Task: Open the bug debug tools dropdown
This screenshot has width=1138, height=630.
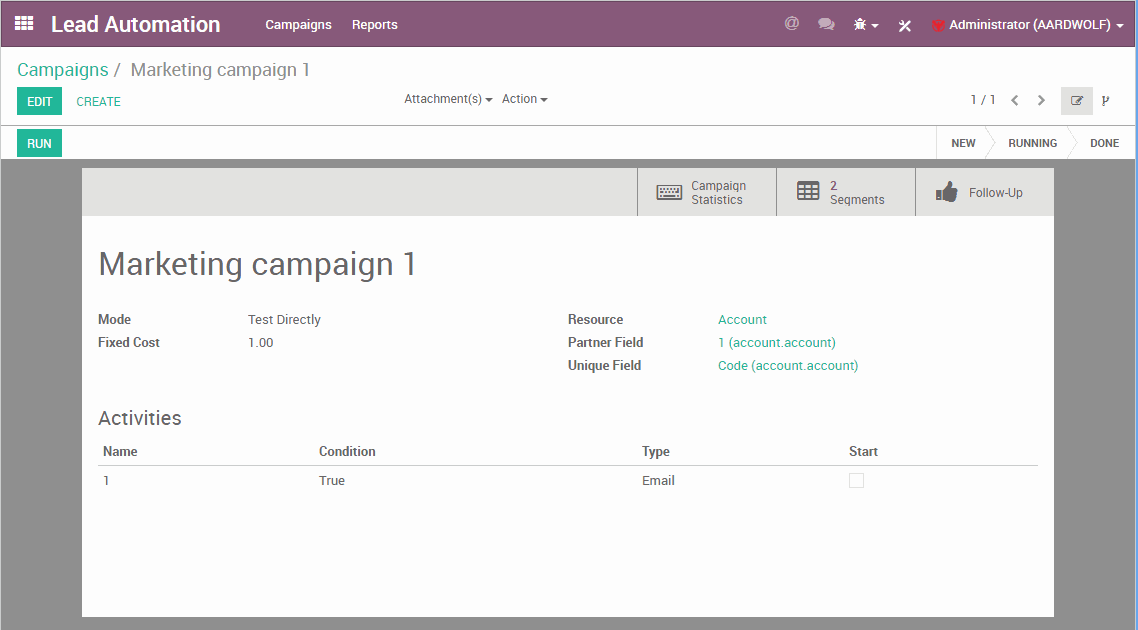Action: pos(865,25)
